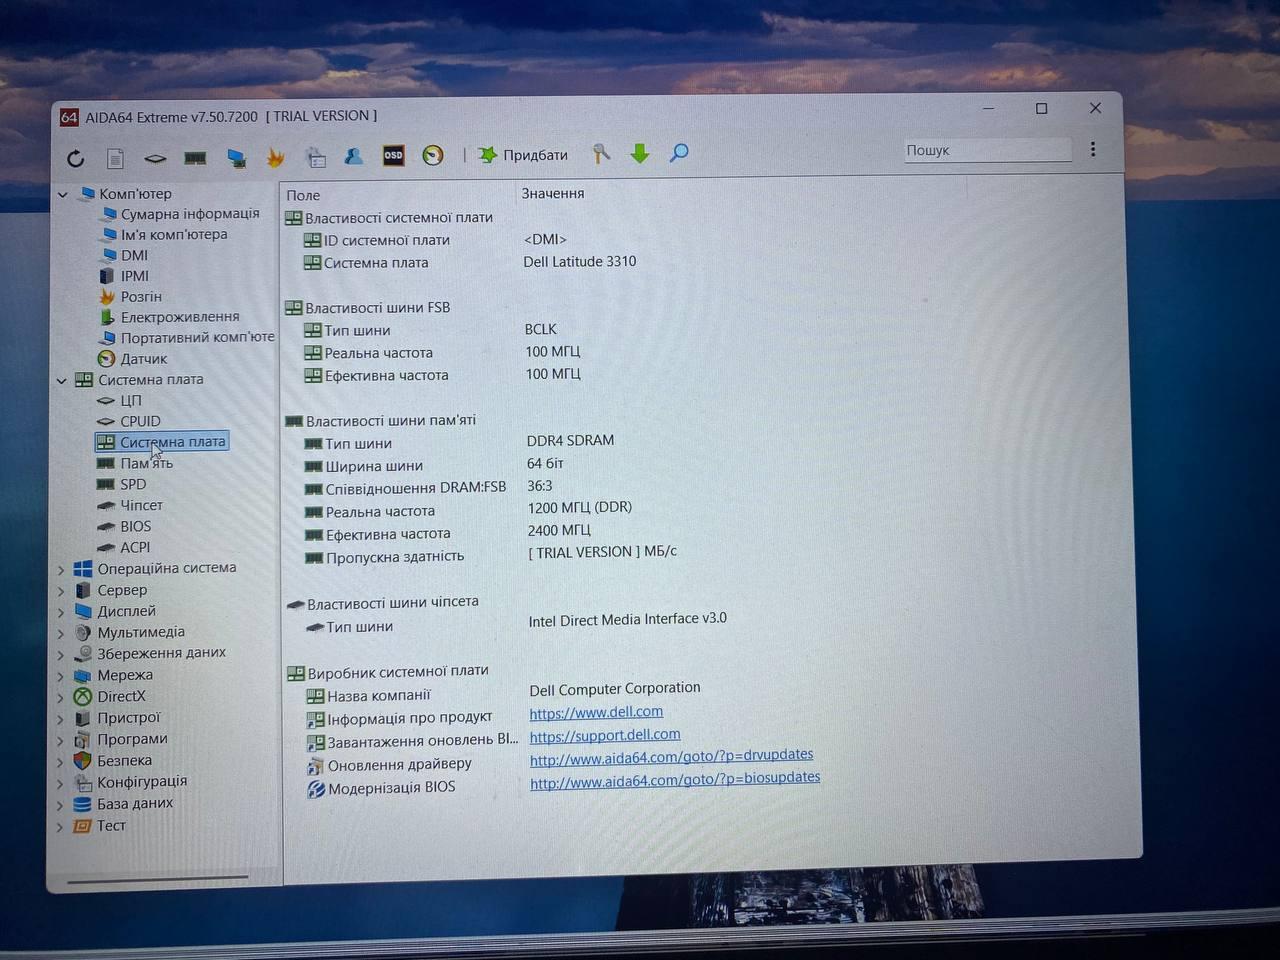Click the CPU chip toolbar icon

click(155, 158)
